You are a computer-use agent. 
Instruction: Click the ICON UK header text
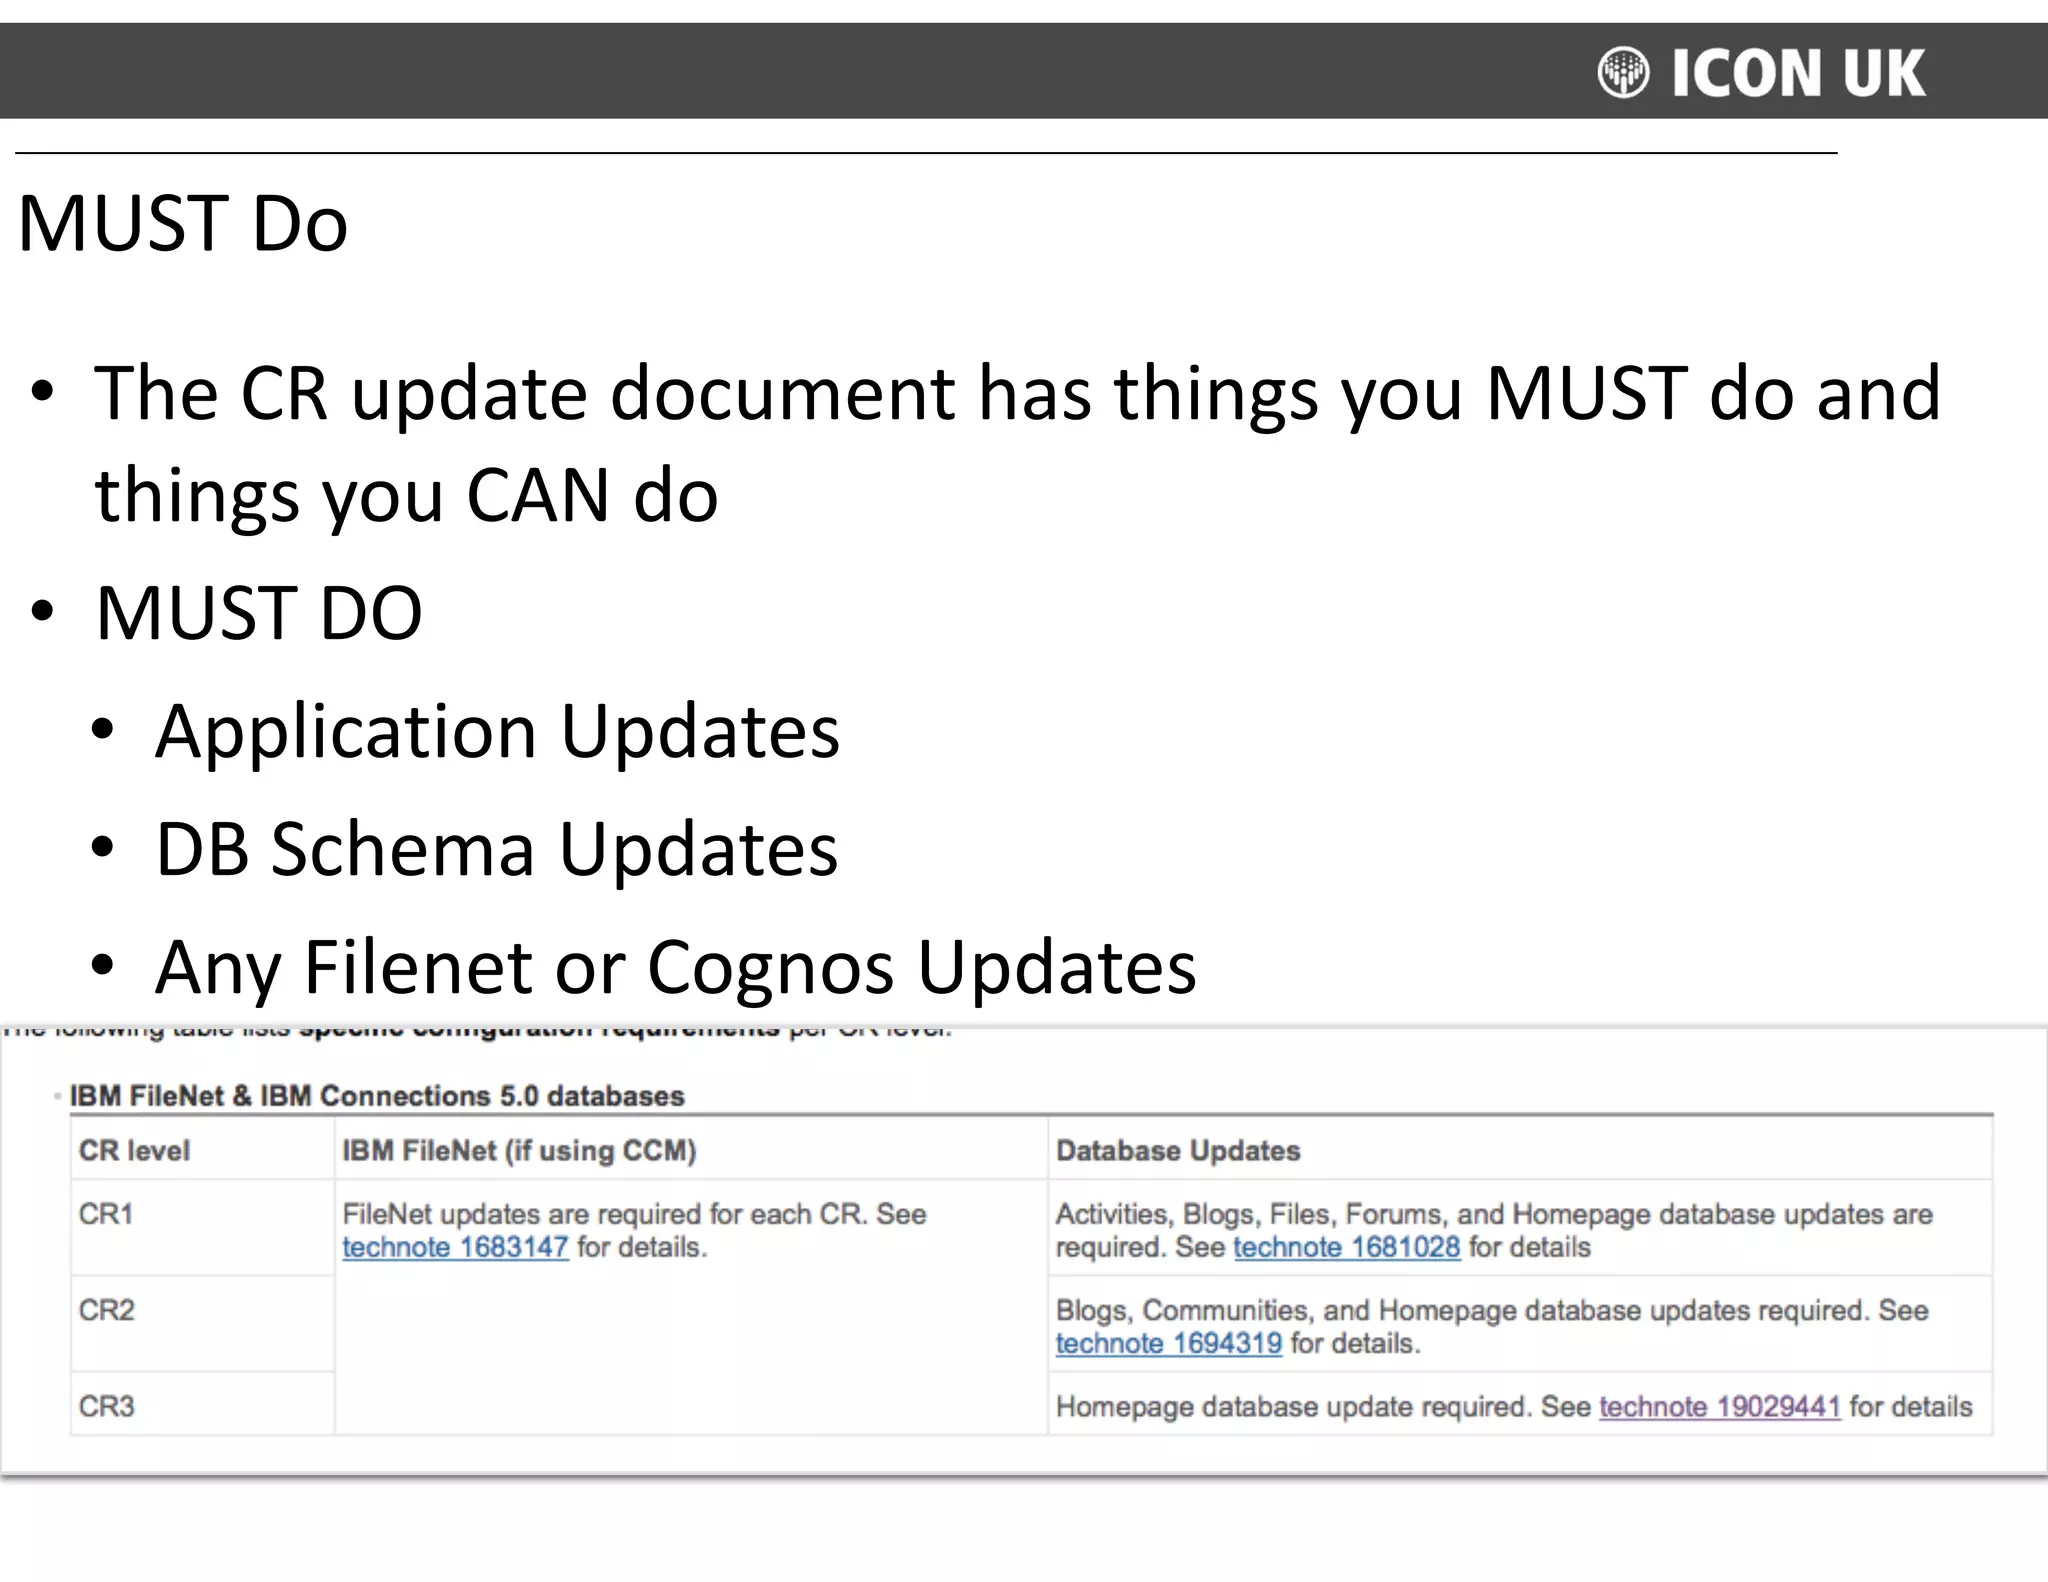point(1798,73)
